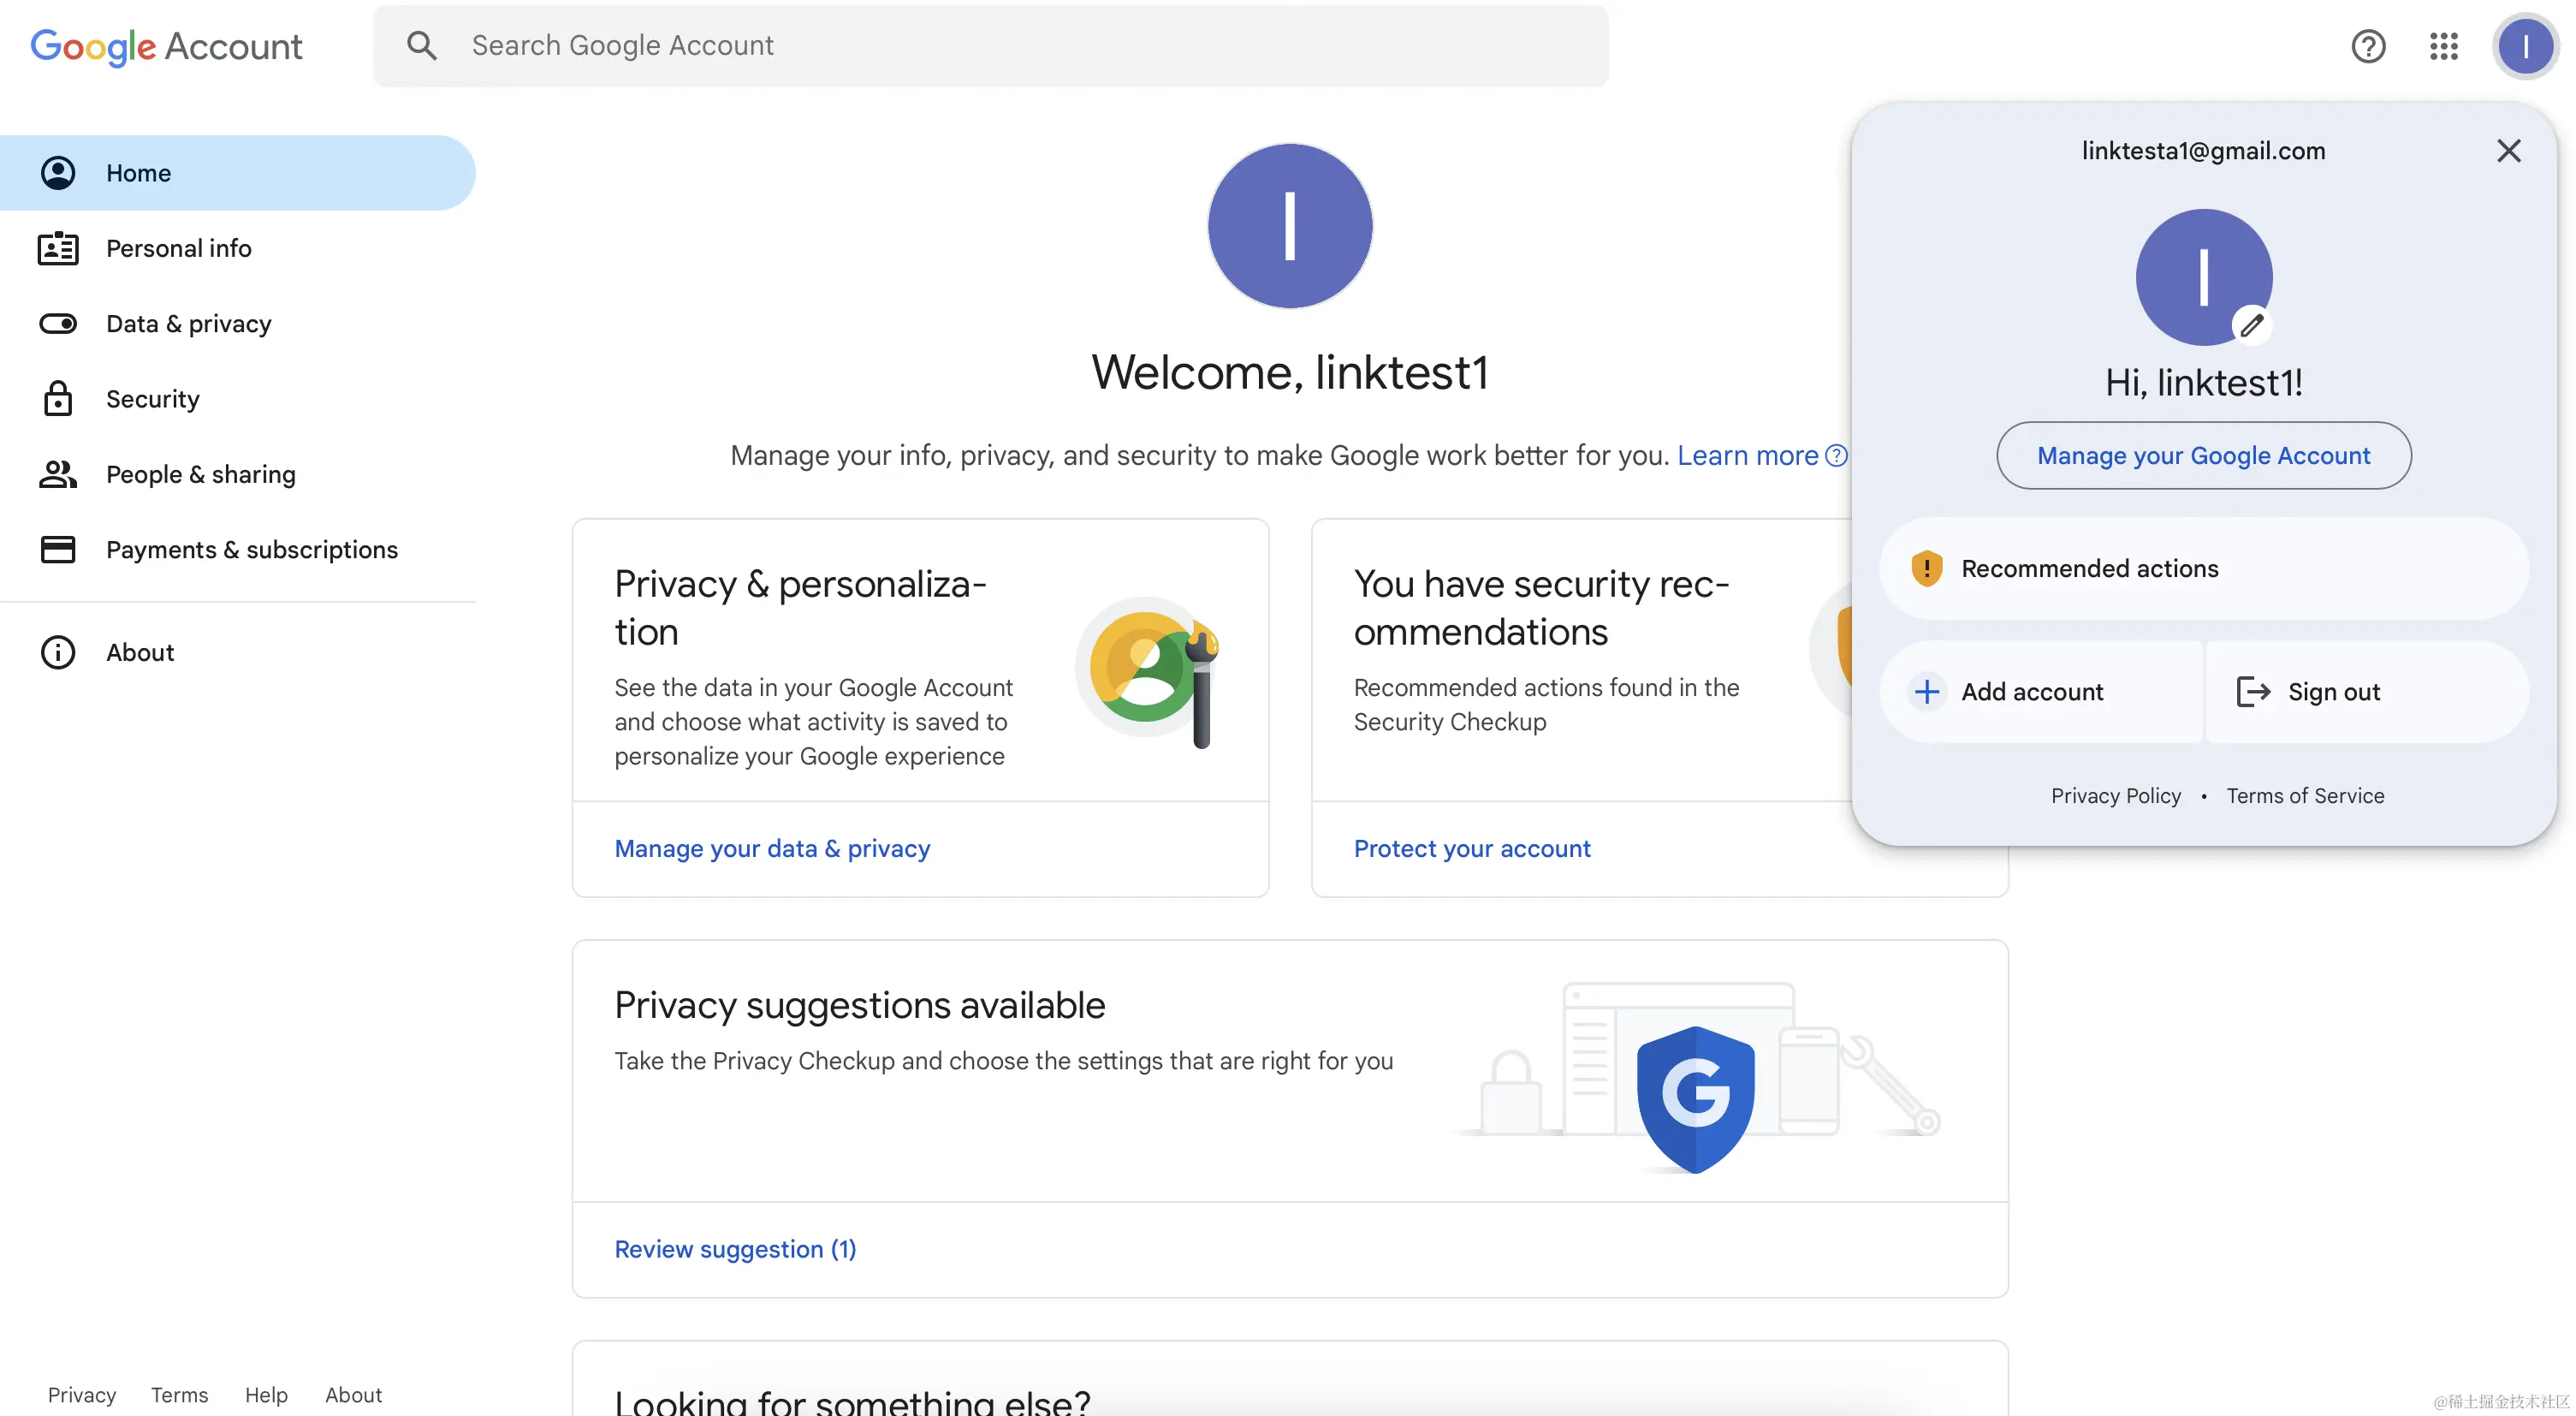Click the large profile picture on Home

pyautogui.click(x=1289, y=226)
